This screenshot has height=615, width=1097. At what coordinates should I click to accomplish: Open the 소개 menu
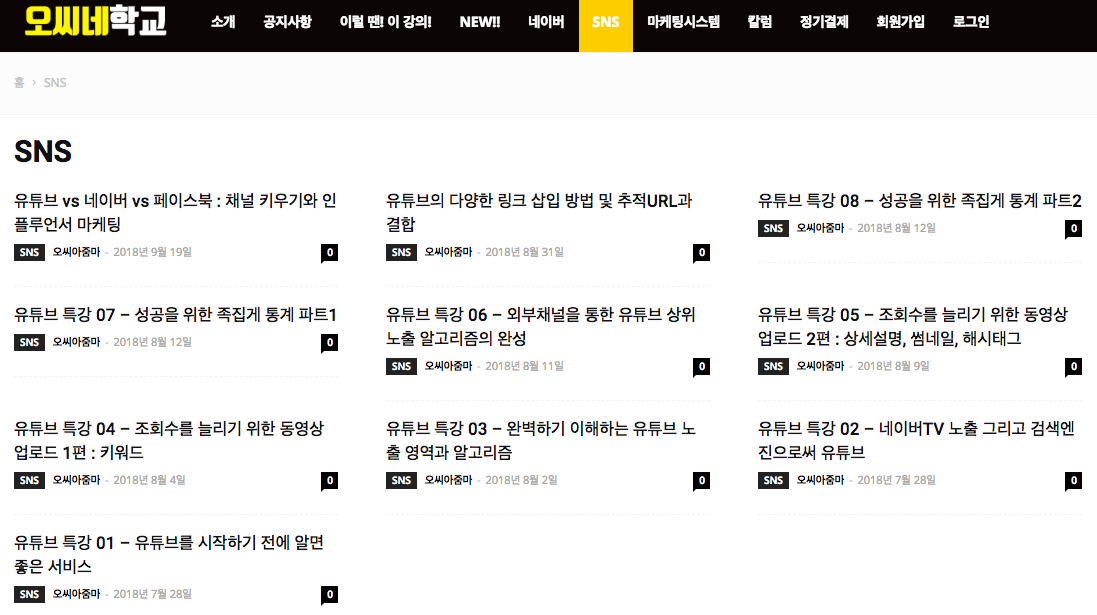pyautogui.click(x=223, y=22)
